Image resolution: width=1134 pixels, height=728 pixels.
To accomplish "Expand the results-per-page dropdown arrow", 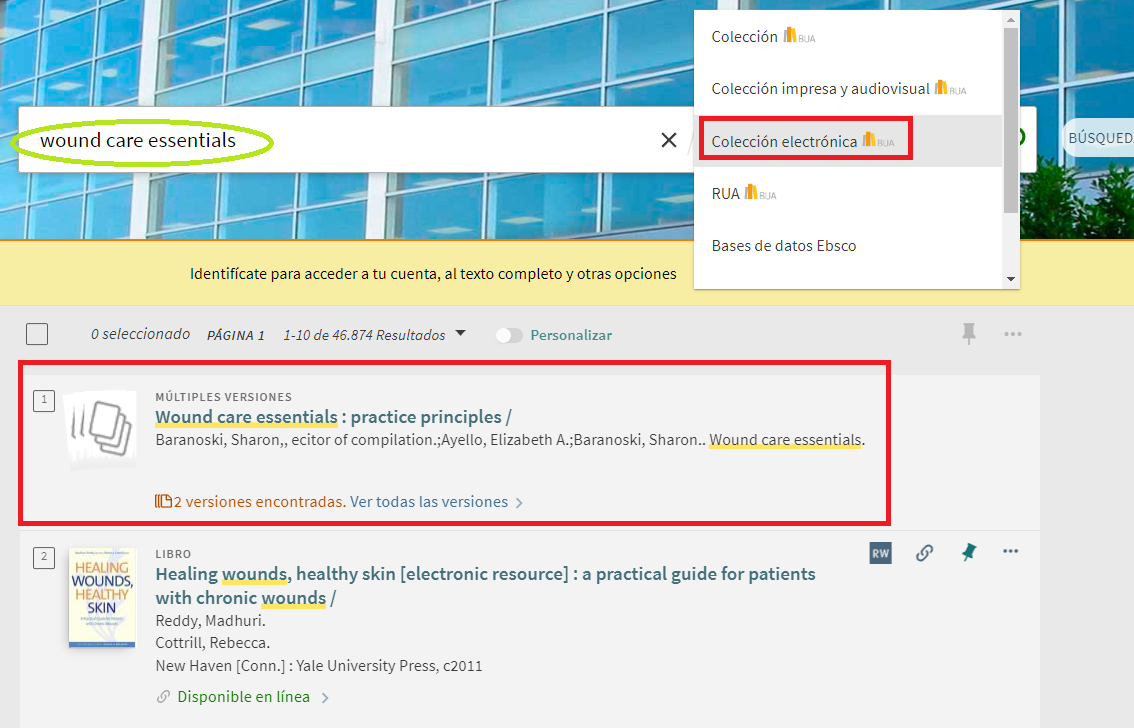I will 460,334.
